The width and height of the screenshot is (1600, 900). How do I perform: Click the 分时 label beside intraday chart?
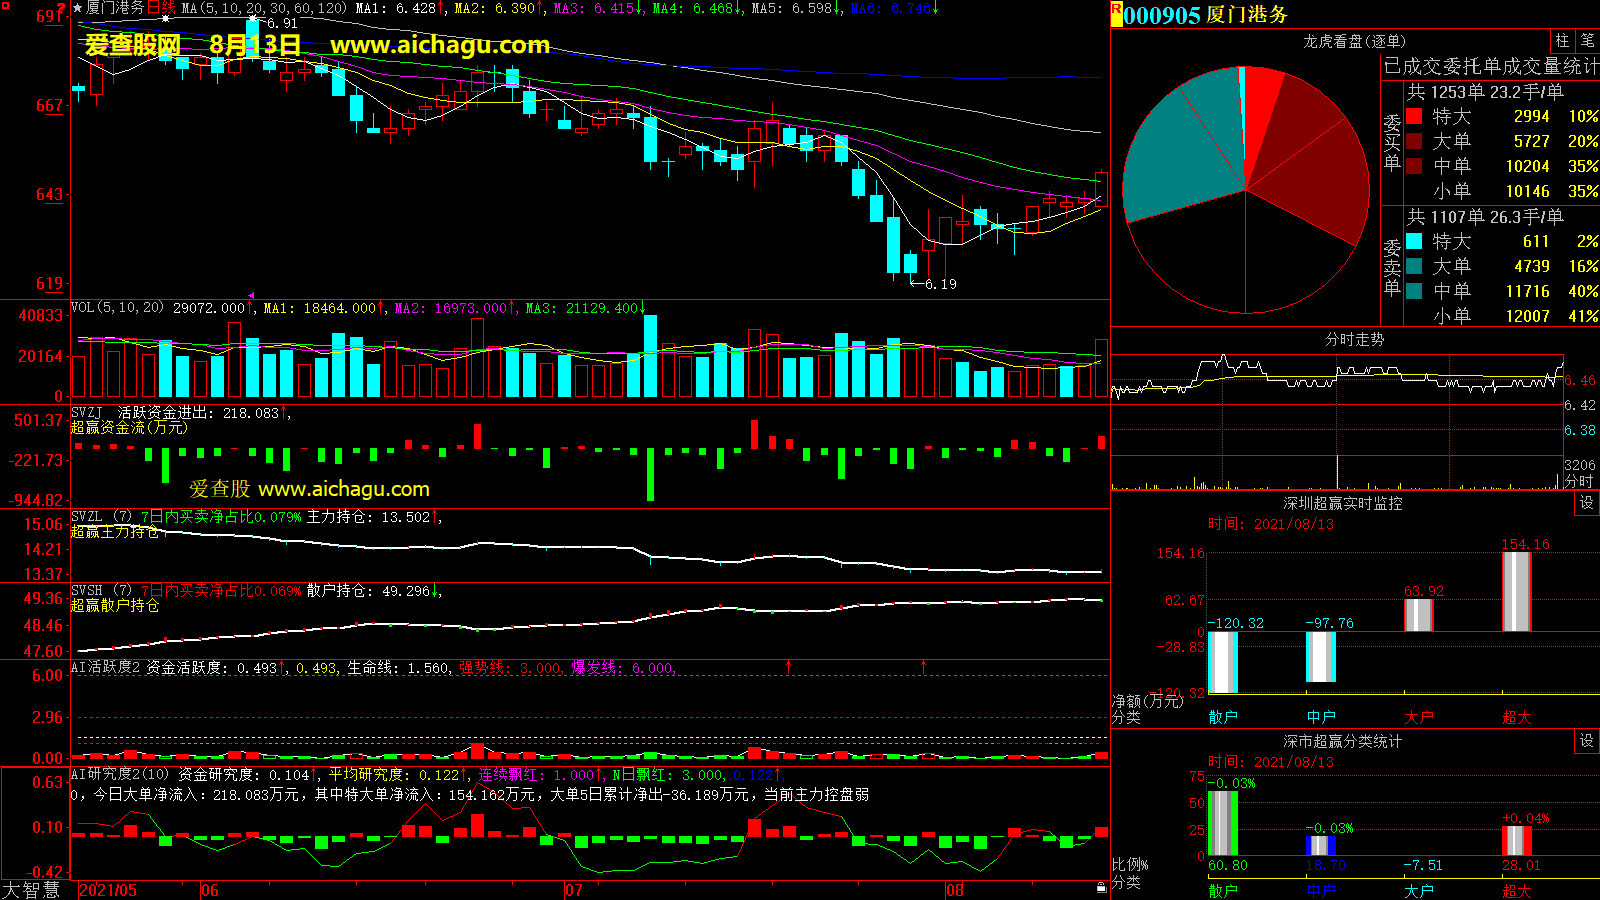pos(1579,481)
